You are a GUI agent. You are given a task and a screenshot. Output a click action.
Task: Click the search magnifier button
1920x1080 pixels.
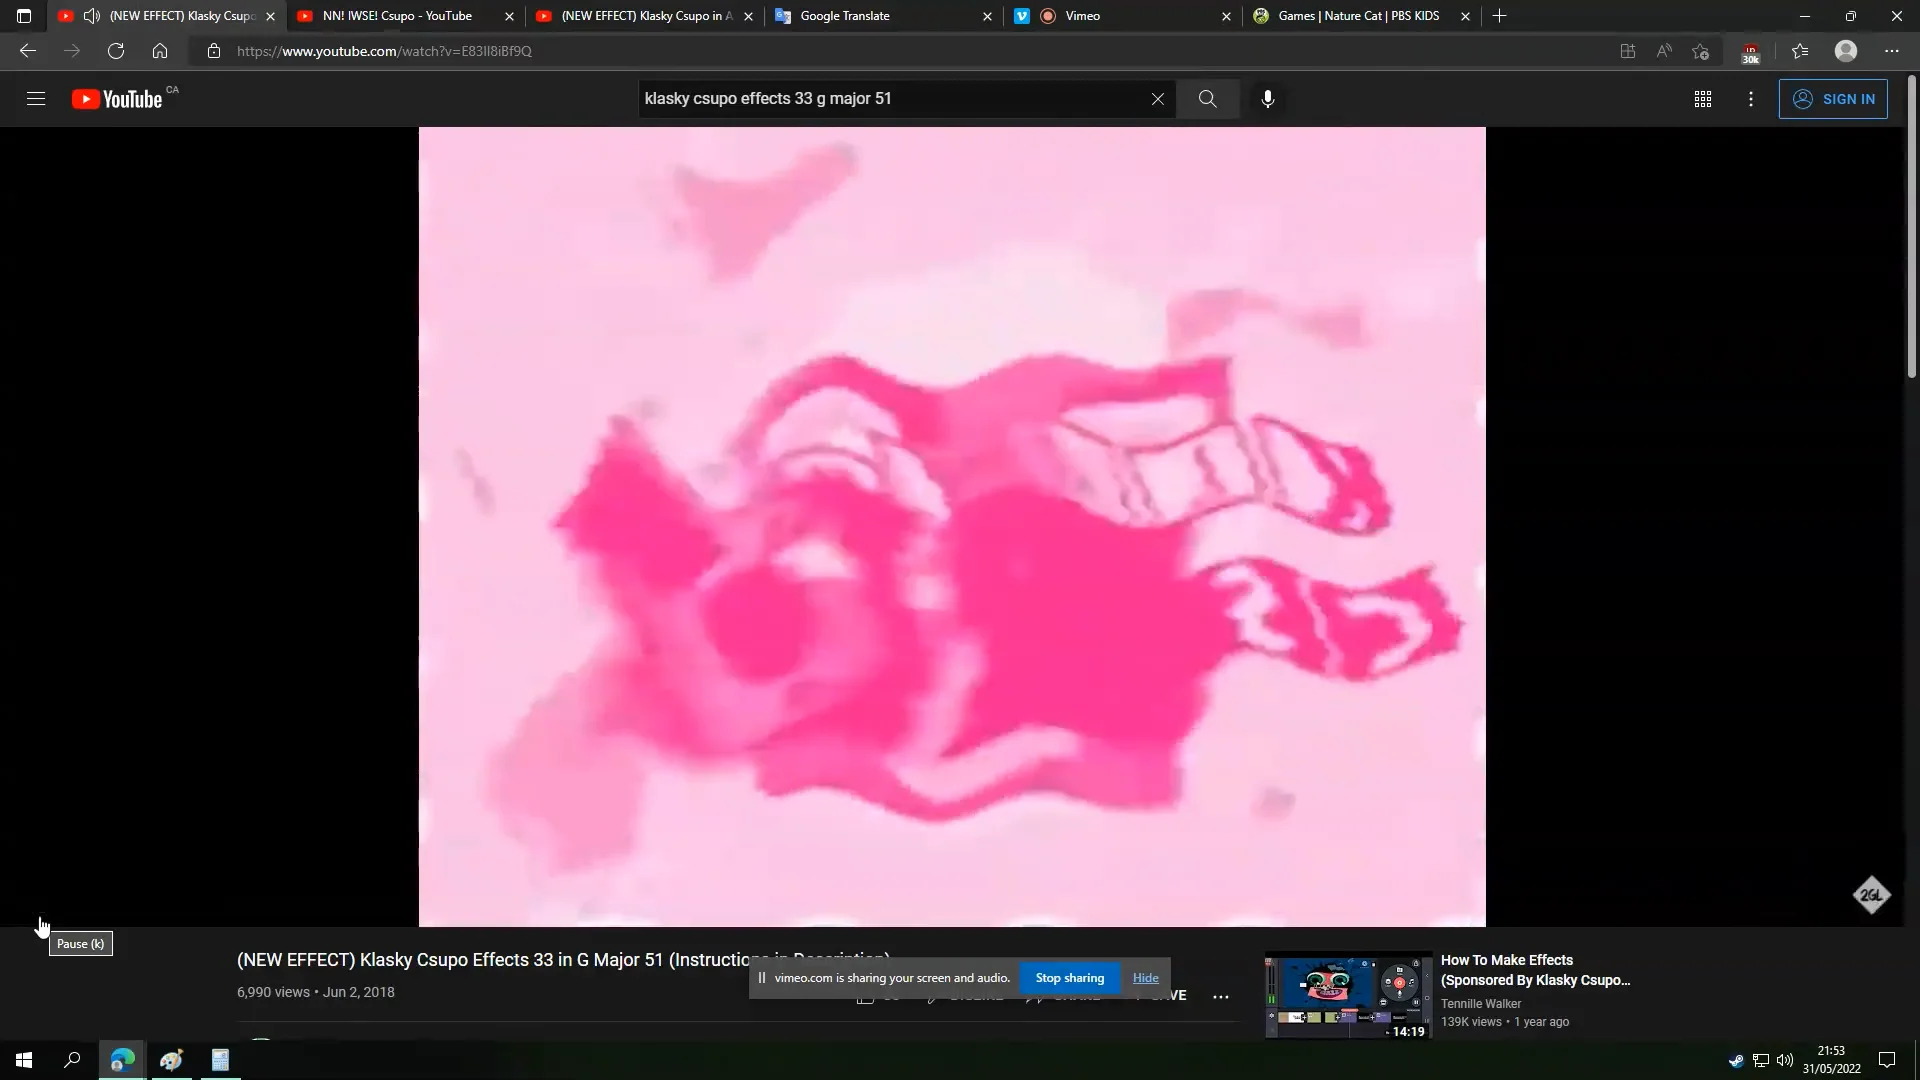click(x=1207, y=99)
